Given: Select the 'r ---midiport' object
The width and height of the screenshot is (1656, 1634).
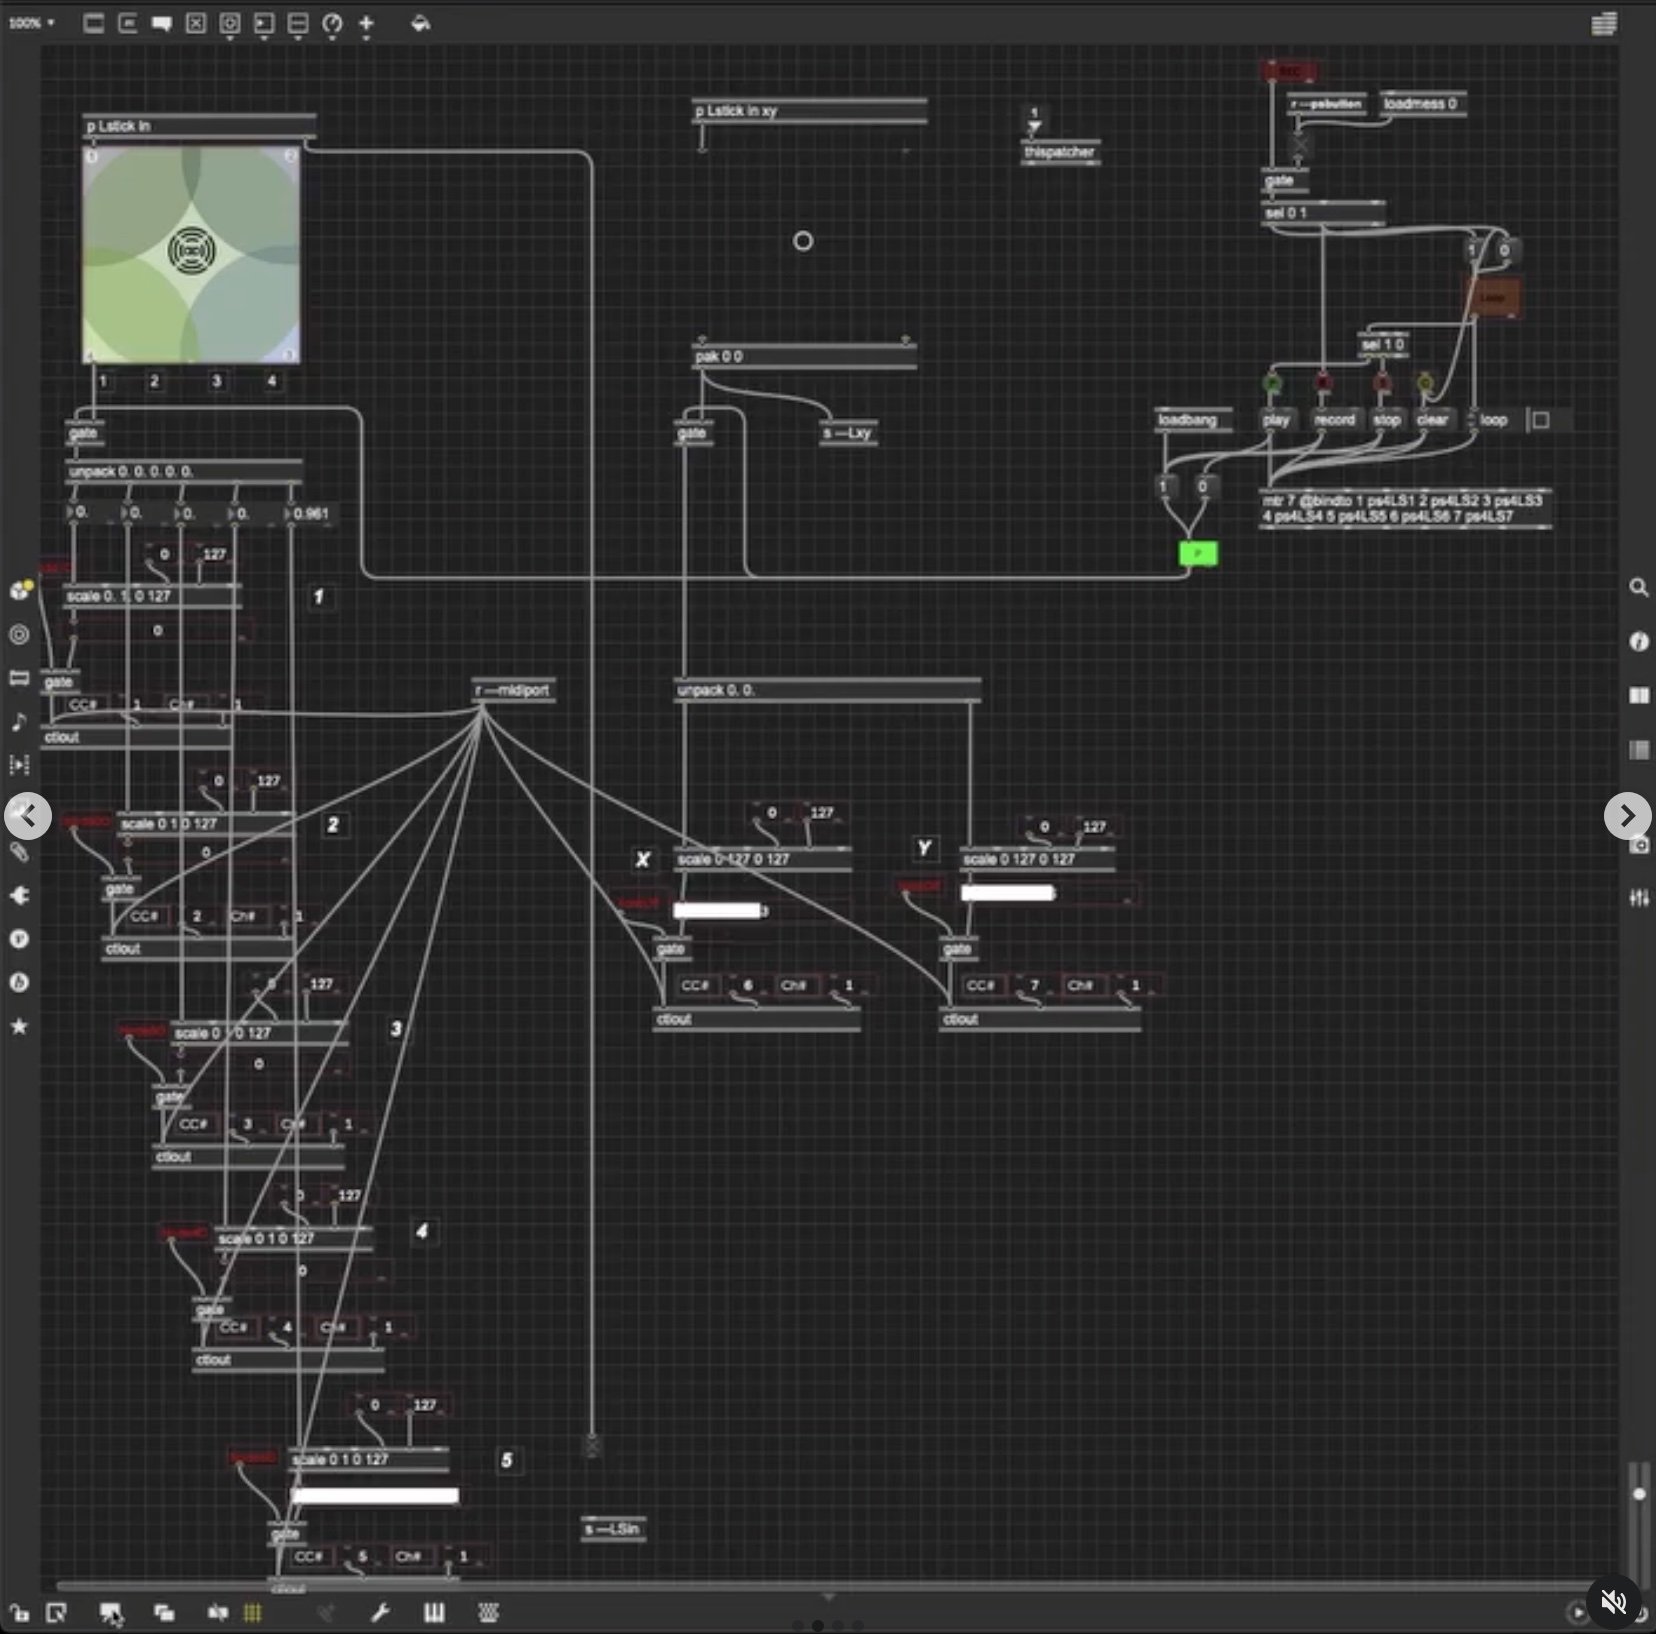Looking at the screenshot, I should 513,691.
